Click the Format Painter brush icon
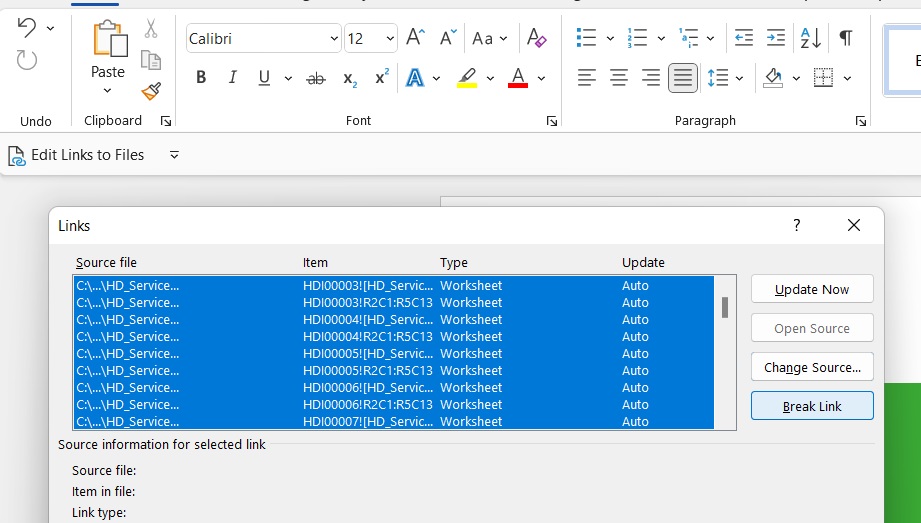921x523 pixels. coord(151,92)
